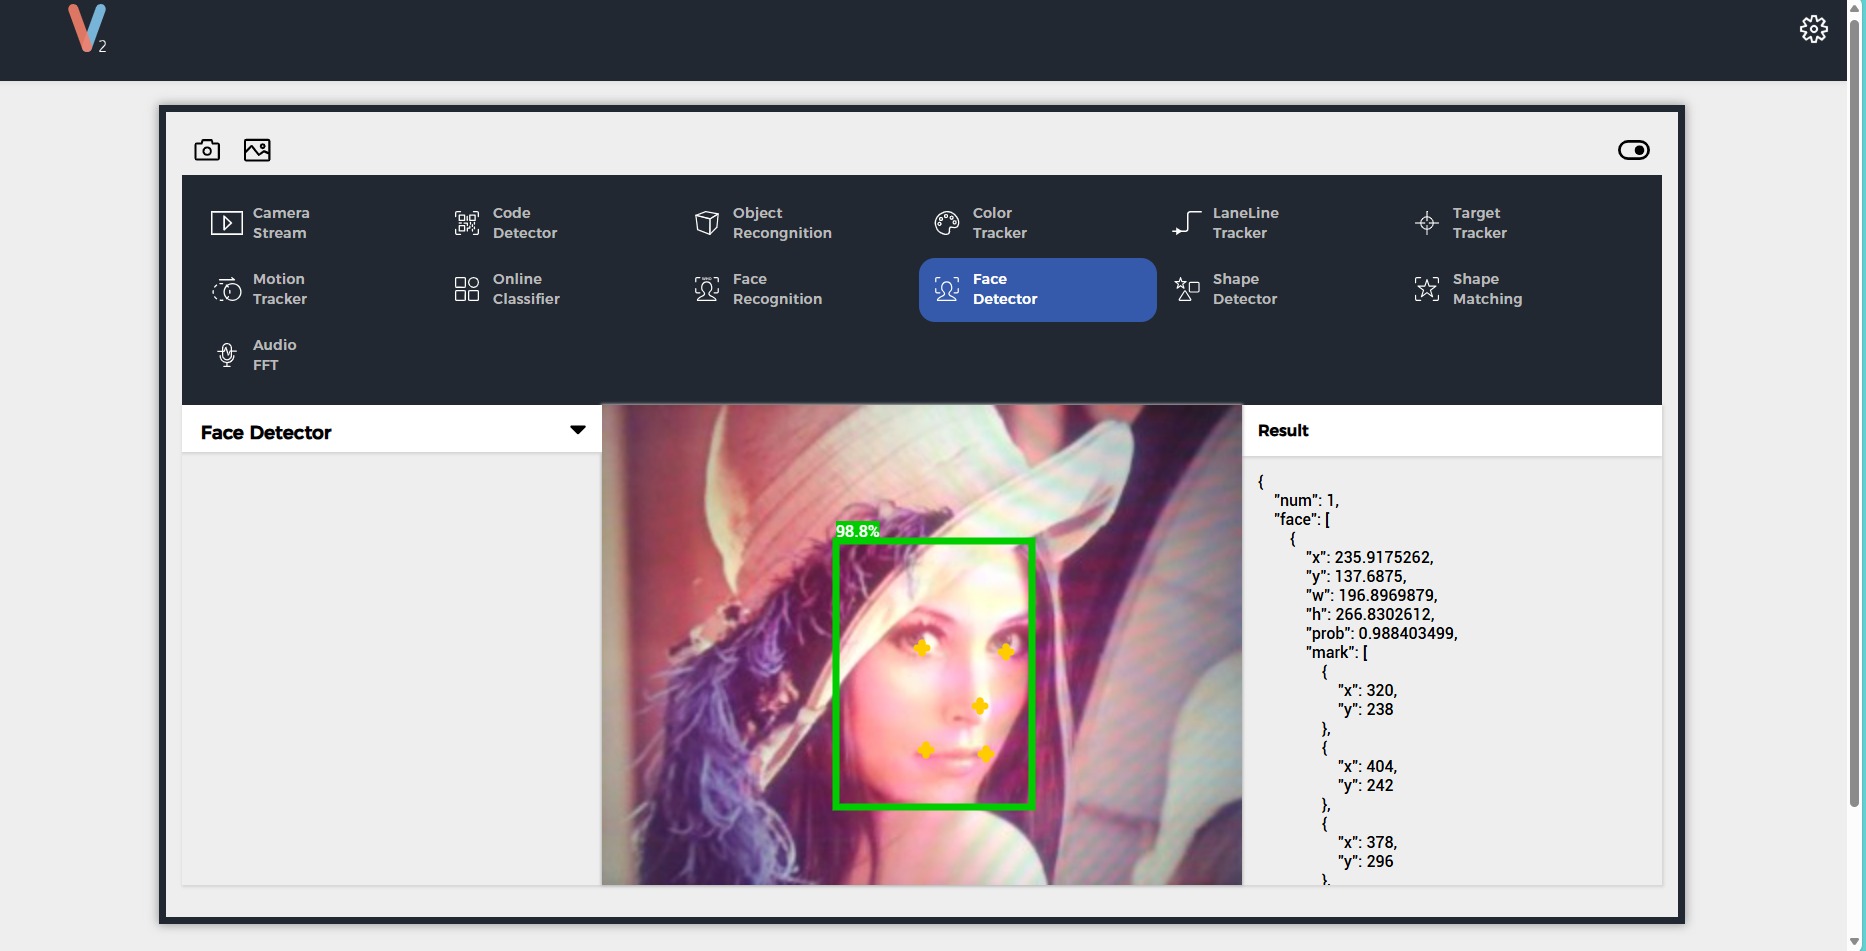
Task: Click the LaneLine Tracker icon
Action: pos(1187,223)
